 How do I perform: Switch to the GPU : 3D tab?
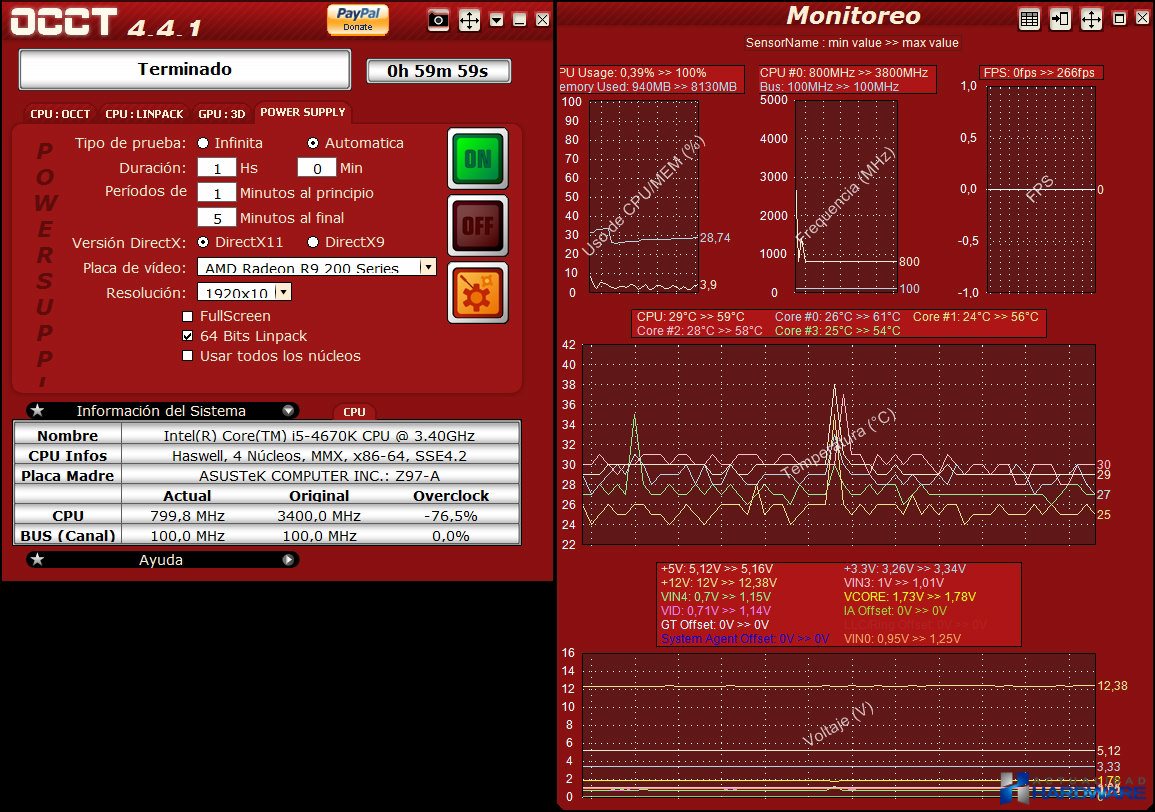click(222, 113)
